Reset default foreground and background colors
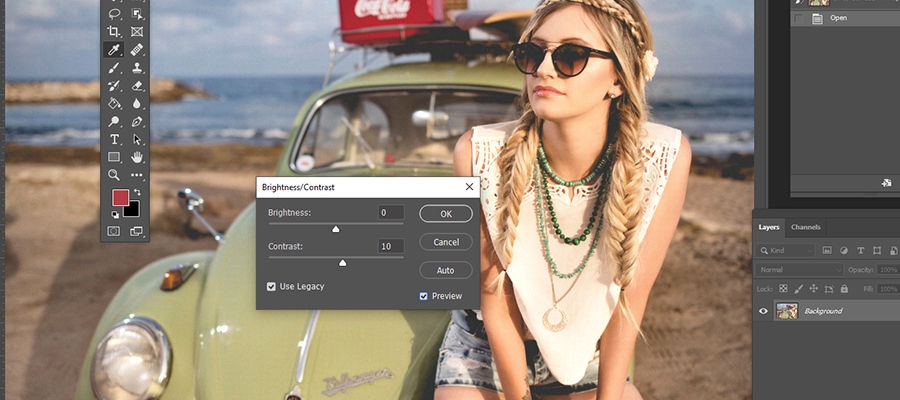The height and width of the screenshot is (400, 900). point(115,215)
